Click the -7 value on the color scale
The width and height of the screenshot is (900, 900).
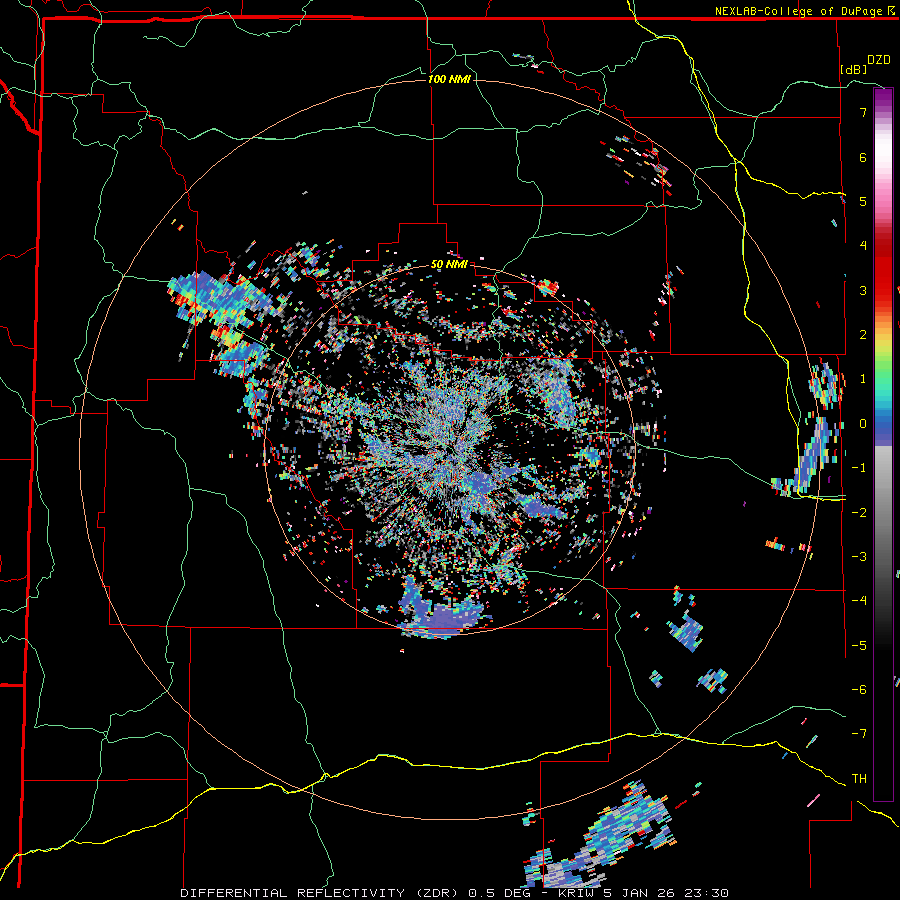coord(859,734)
